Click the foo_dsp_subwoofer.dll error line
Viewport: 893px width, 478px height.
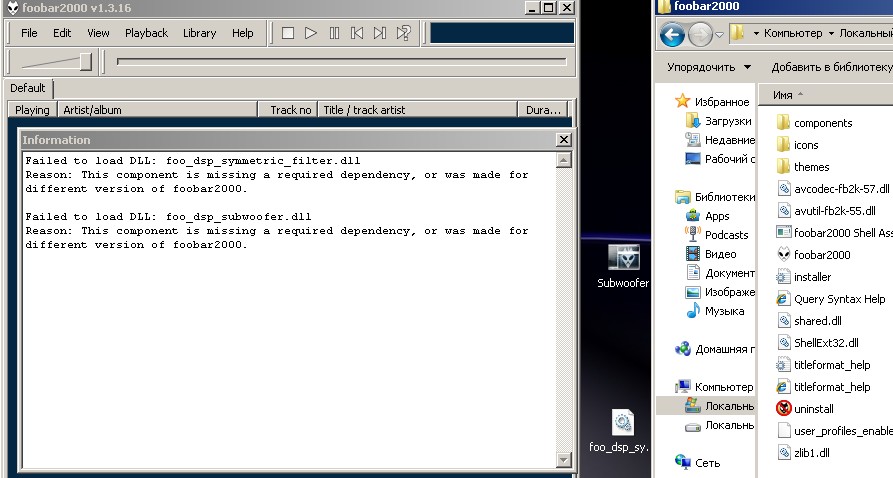pyautogui.click(x=168, y=216)
